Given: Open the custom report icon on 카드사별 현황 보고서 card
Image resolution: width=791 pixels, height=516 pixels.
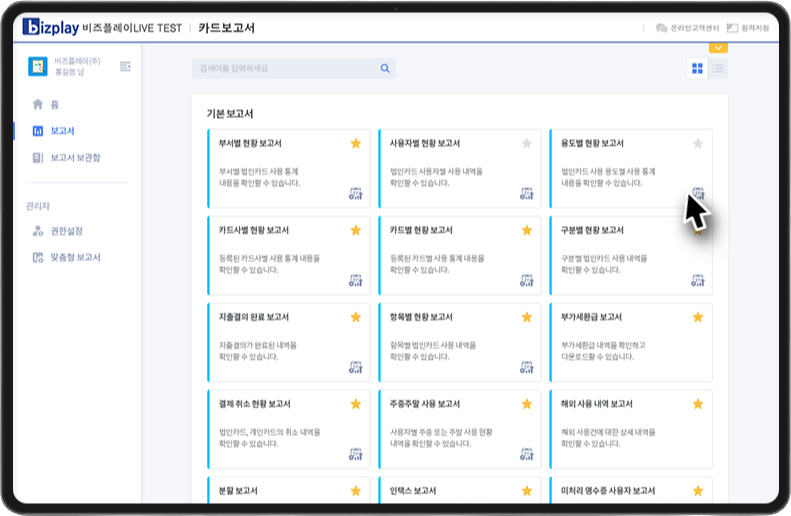Looking at the screenshot, I should [x=356, y=280].
